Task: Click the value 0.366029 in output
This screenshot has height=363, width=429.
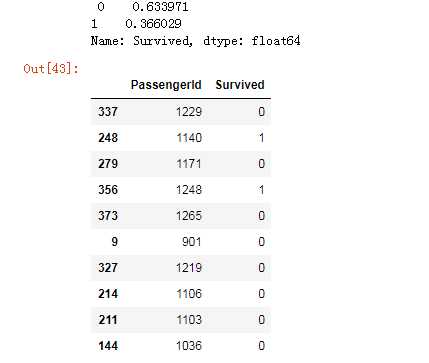Action: [x=153, y=24]
